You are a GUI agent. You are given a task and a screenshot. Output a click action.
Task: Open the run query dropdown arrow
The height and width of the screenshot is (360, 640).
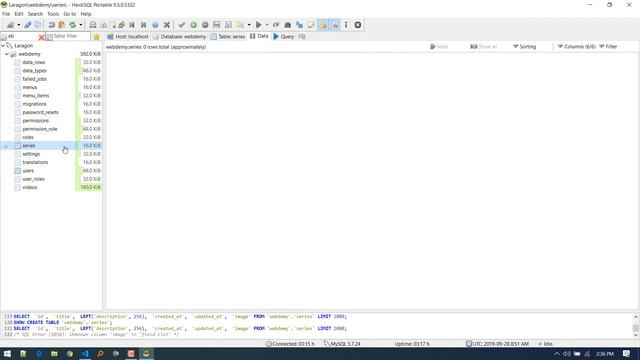tap(267, 25)
